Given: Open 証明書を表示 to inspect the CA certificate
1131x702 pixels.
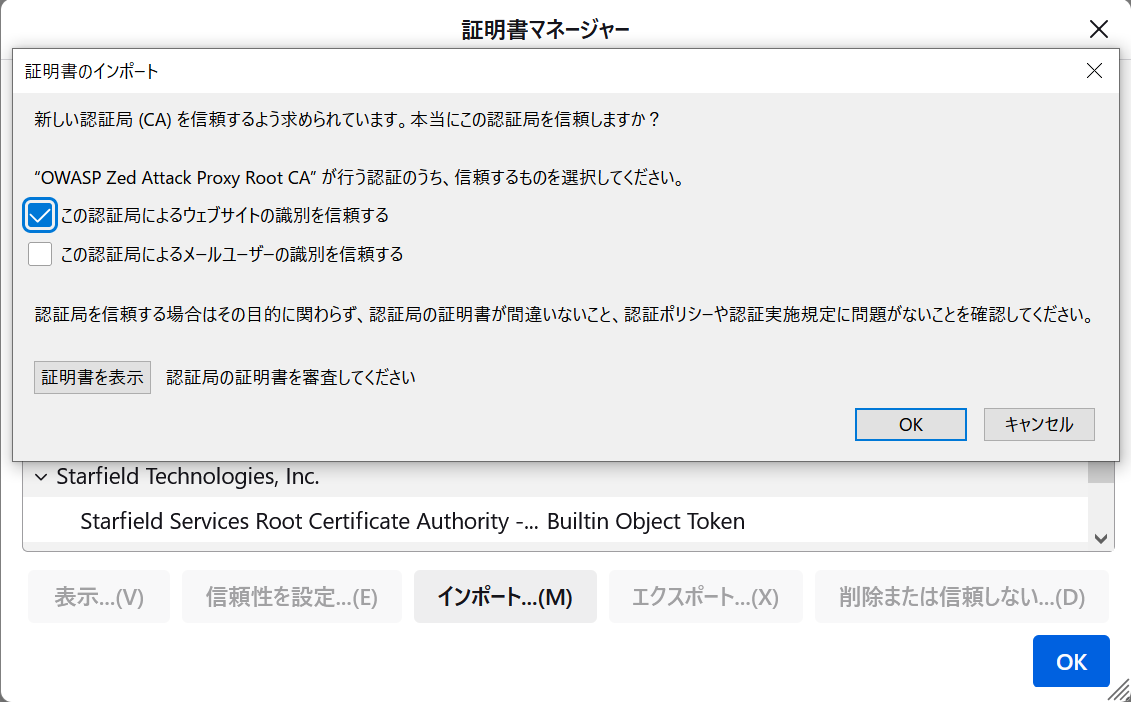Looking at the screenshot, I should 92,377.
